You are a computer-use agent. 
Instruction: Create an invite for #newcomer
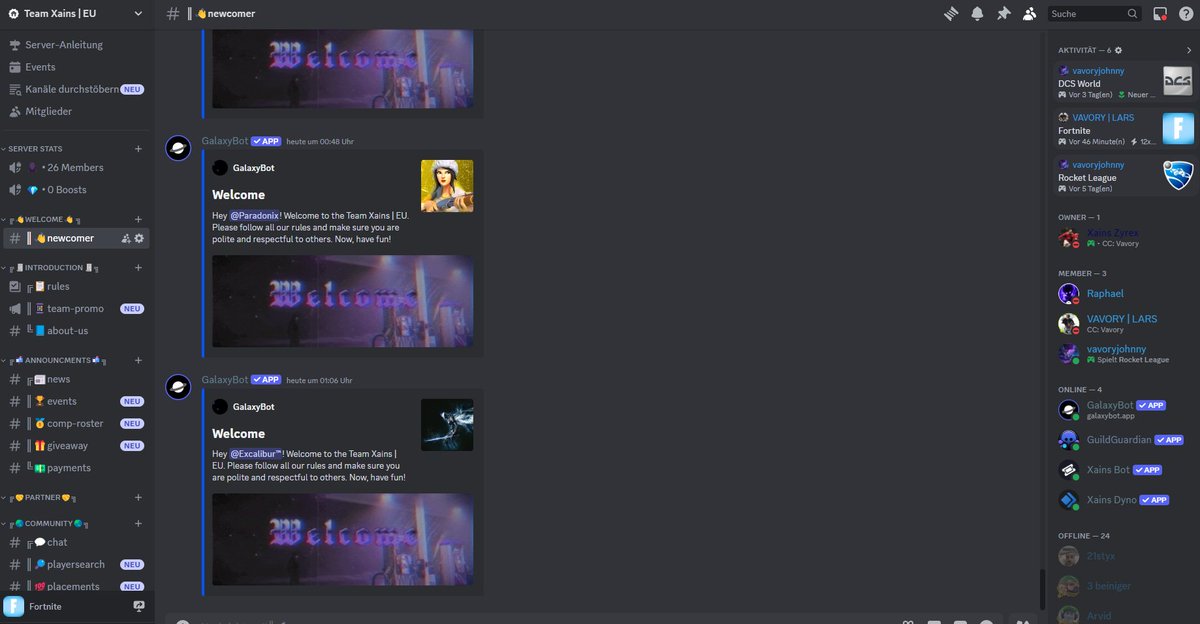pos(124,237)
